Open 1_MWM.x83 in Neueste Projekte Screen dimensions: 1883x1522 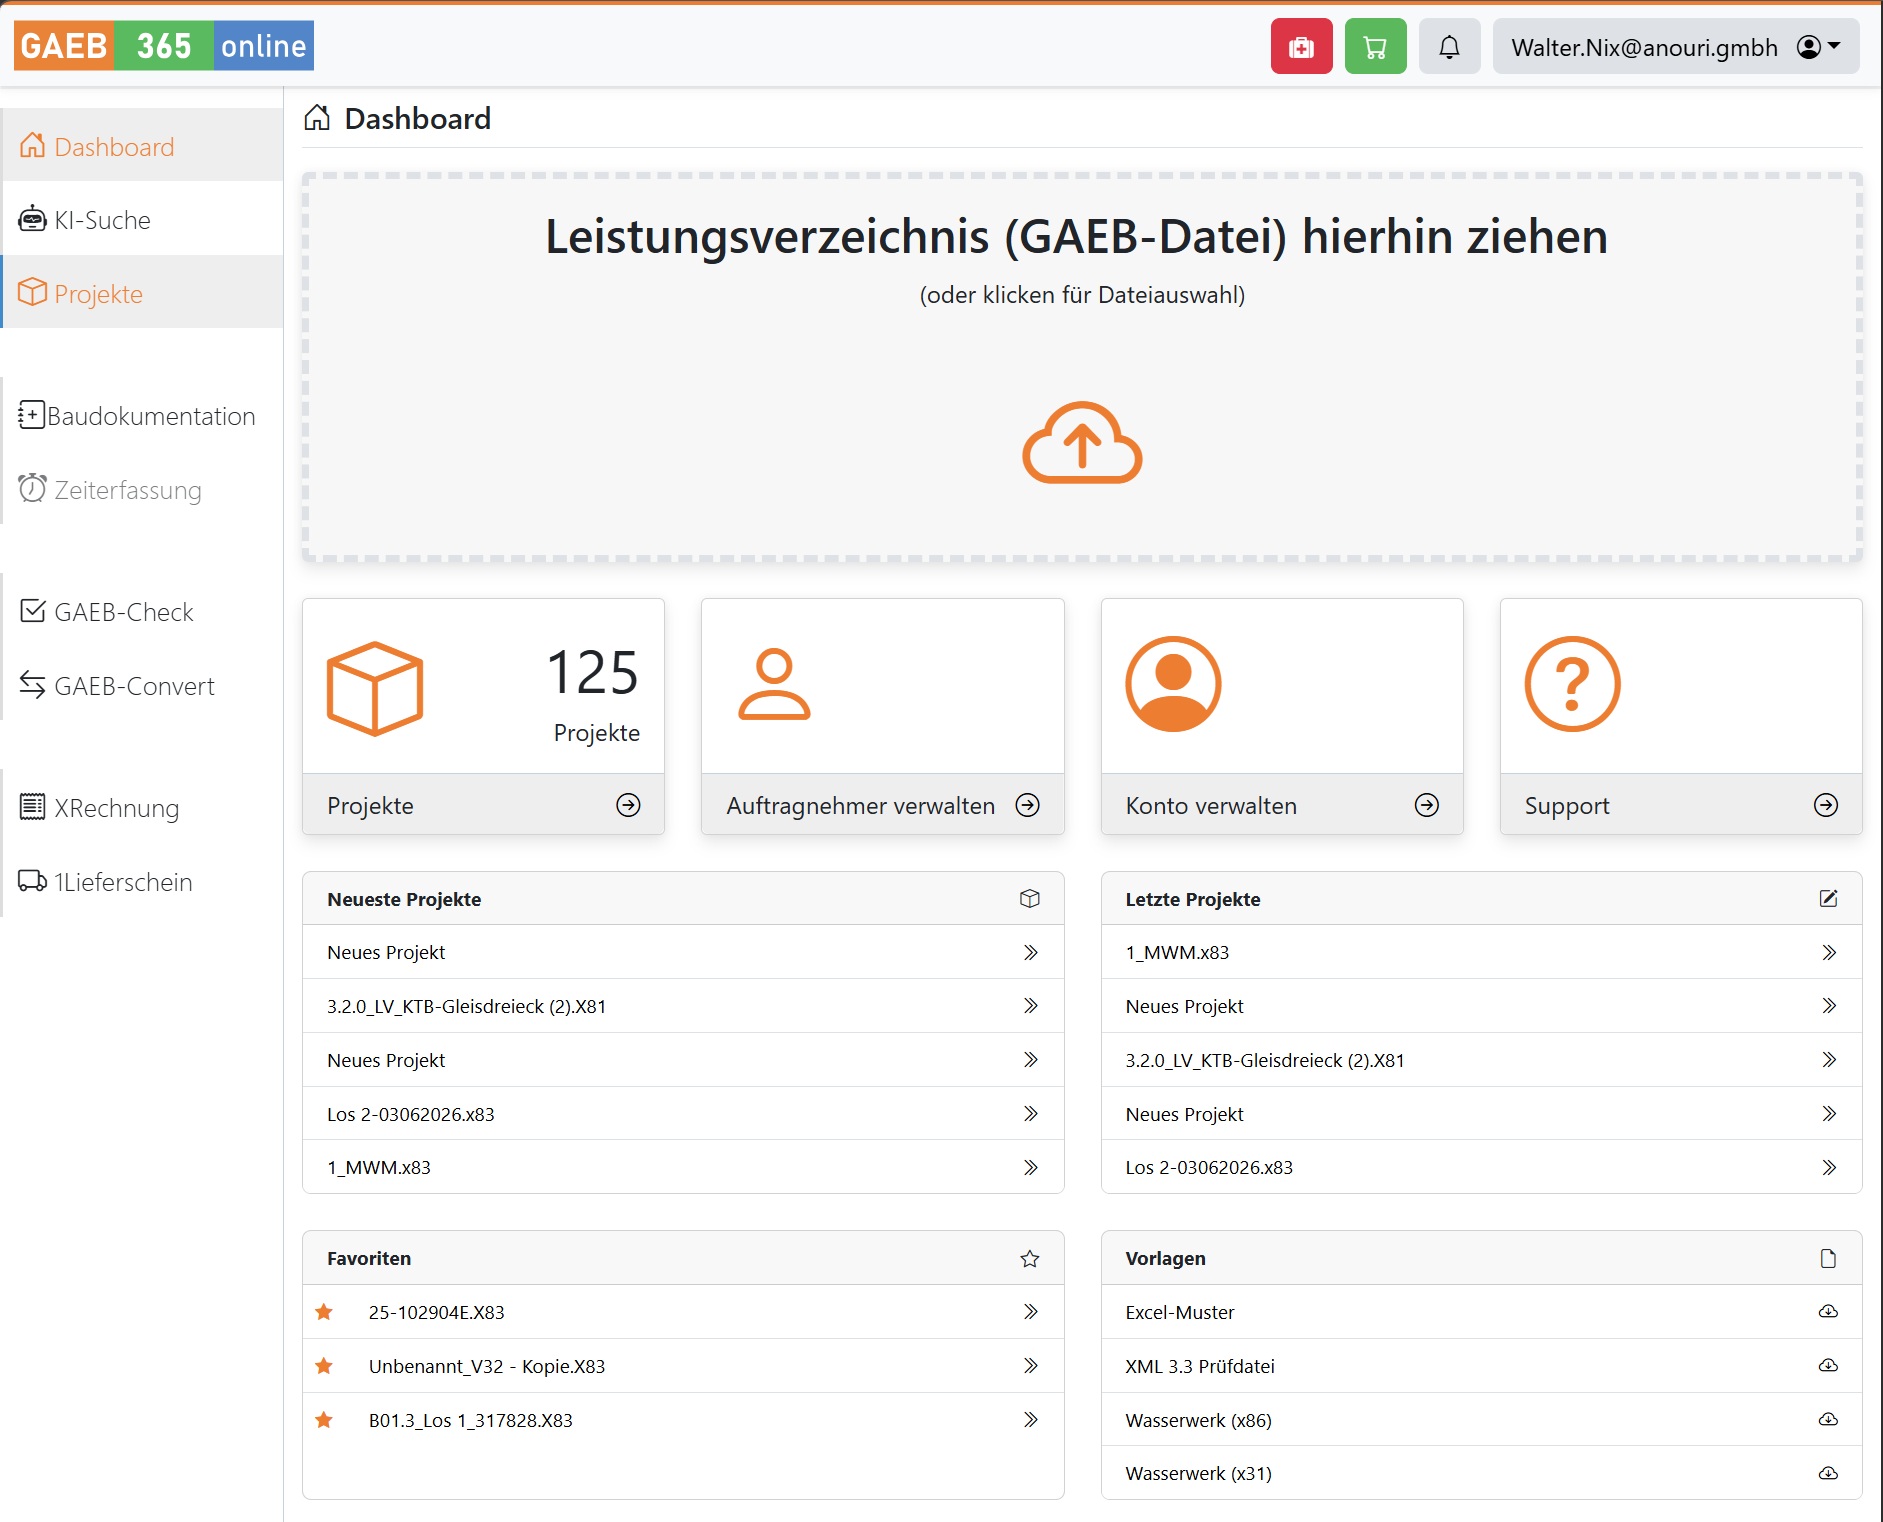click(x=683, y=1167)
